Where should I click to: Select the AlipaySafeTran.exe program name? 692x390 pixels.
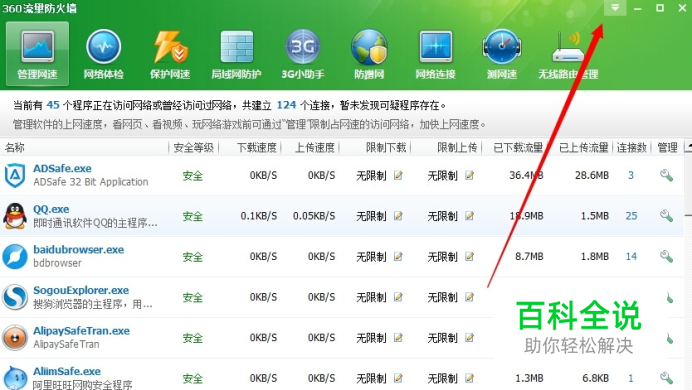pyautogui.click(x=82, y=331)
